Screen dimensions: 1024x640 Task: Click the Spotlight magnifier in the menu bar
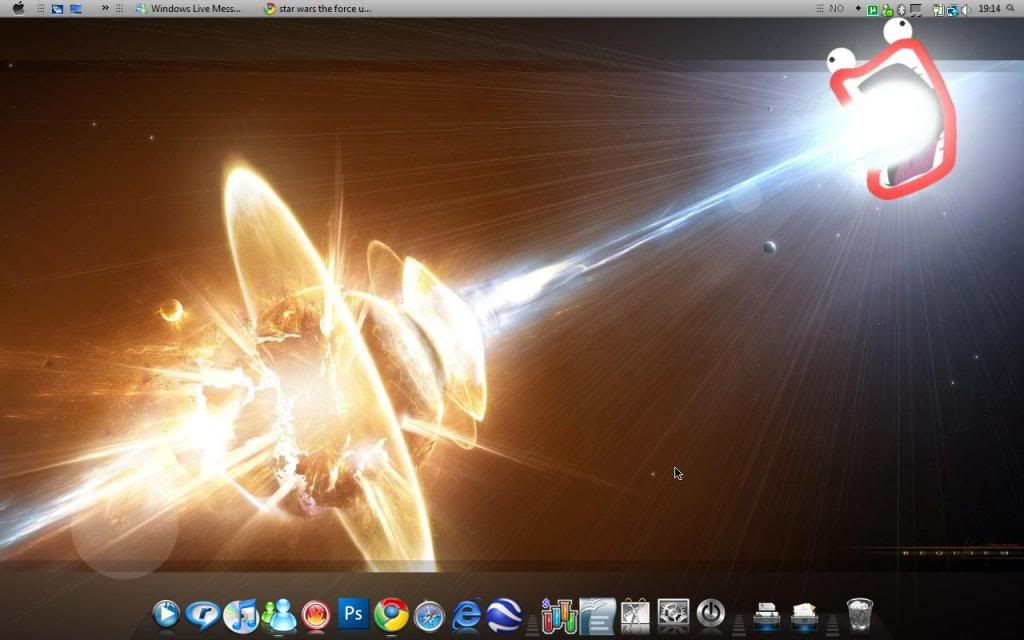[1010, 8]
